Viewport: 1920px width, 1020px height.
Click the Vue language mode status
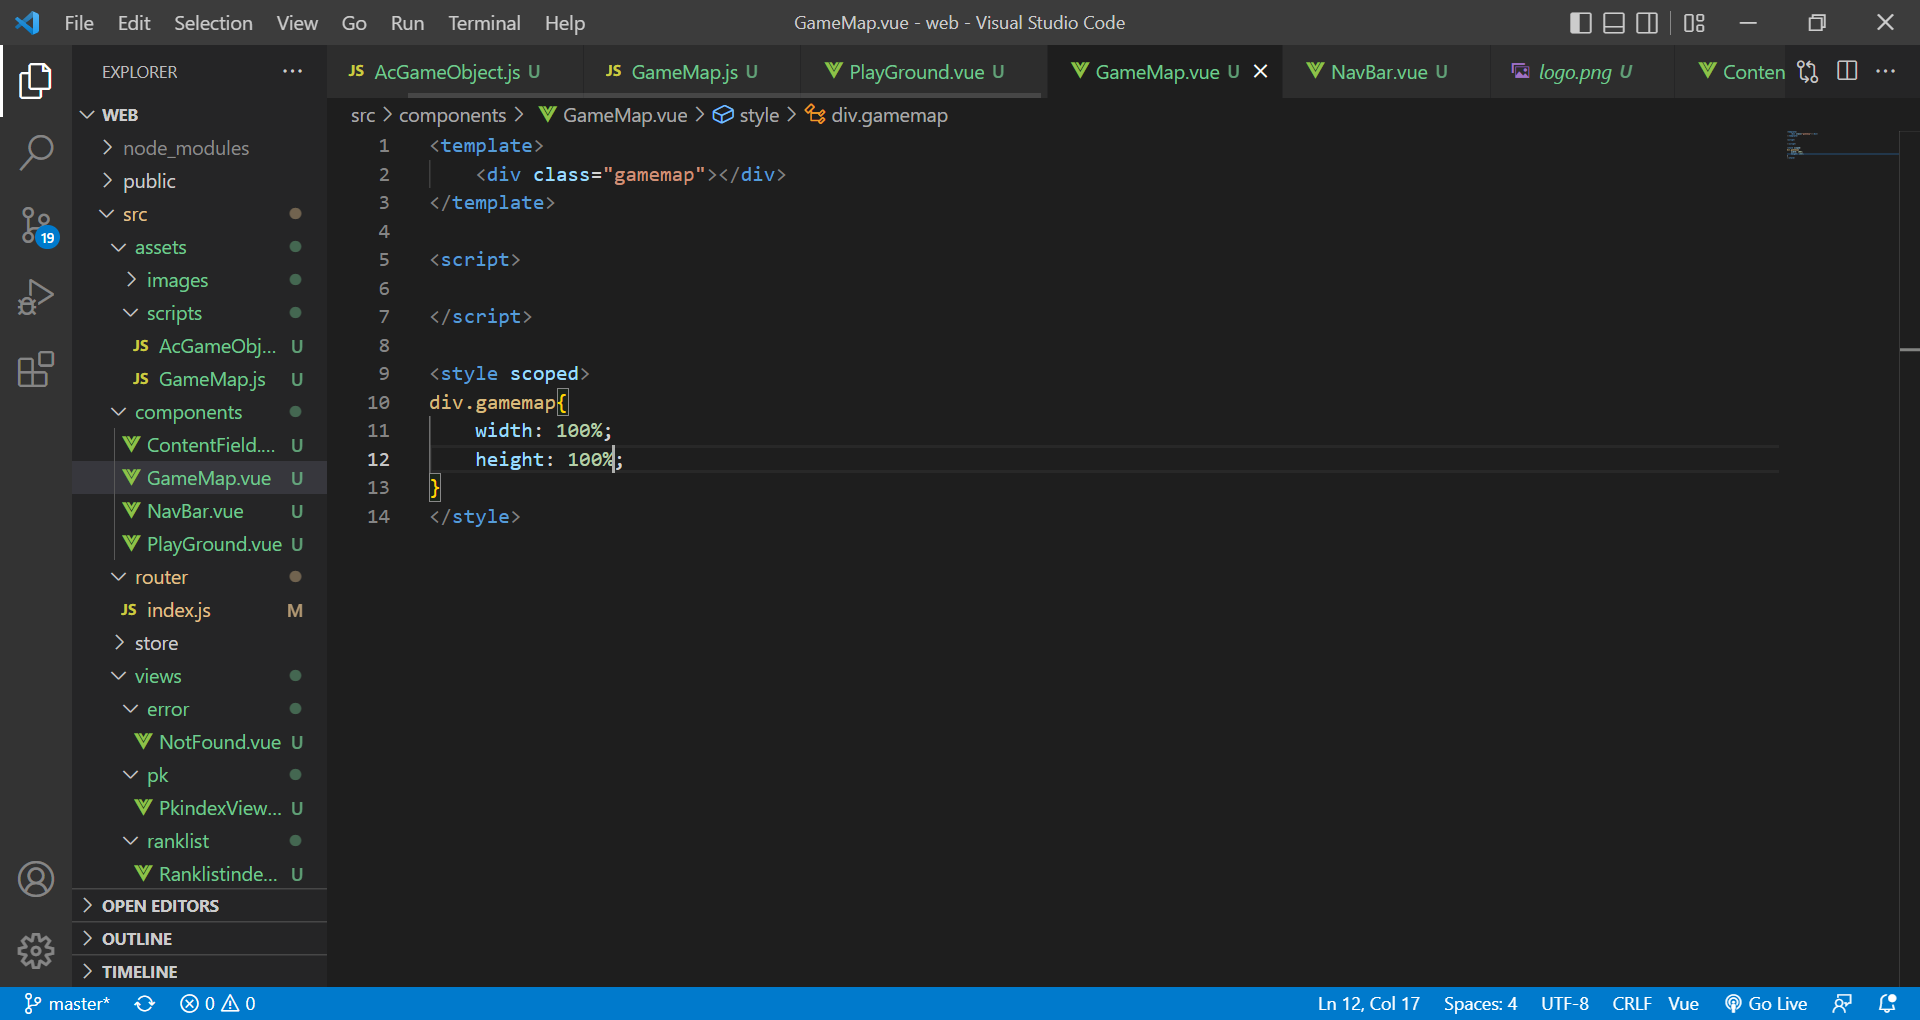click(1683, 1003)
